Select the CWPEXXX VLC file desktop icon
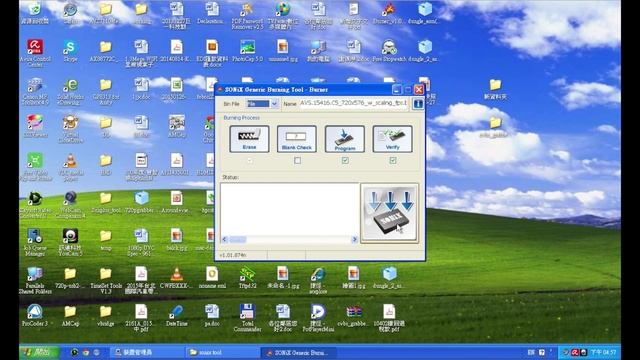The image size is (640, 360). pos(176,278)
